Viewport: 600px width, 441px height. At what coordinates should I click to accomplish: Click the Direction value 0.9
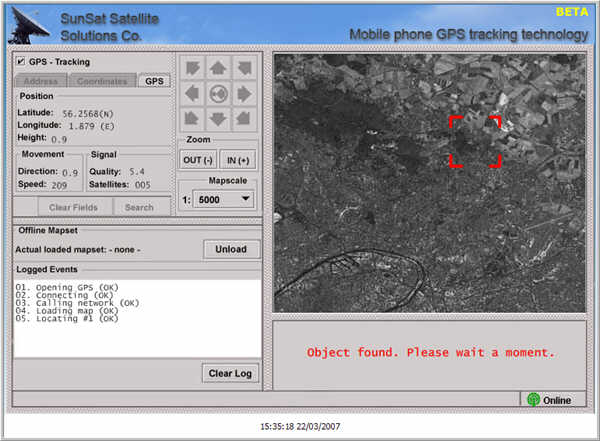pyautogui.click(x=70, y=173)
